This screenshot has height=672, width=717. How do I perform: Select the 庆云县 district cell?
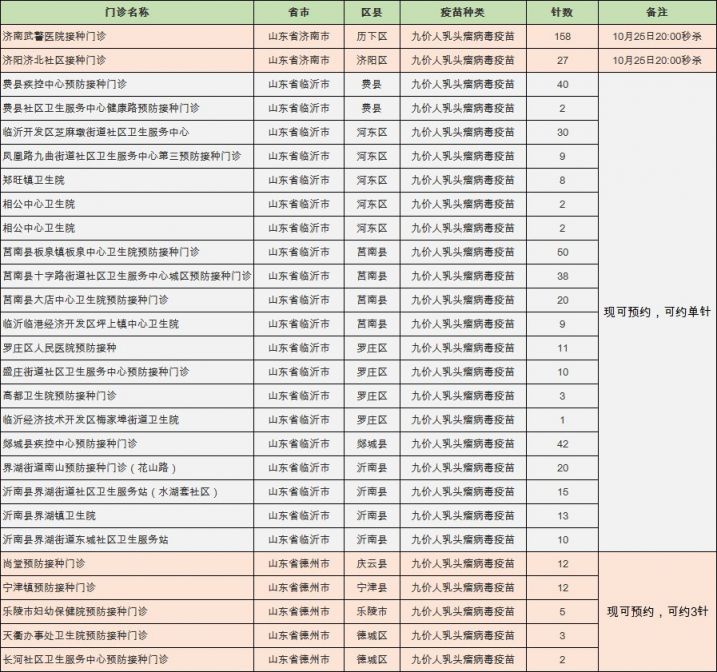372,564
